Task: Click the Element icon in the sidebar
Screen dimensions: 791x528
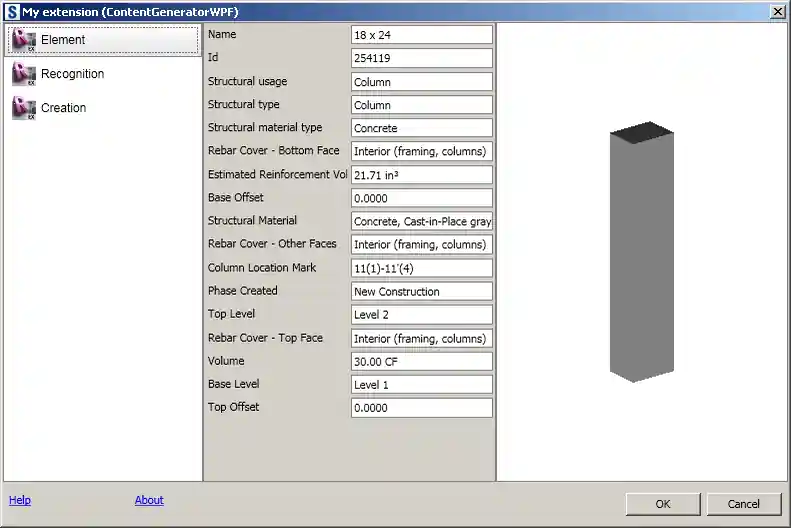Action: tap(24, 40)
